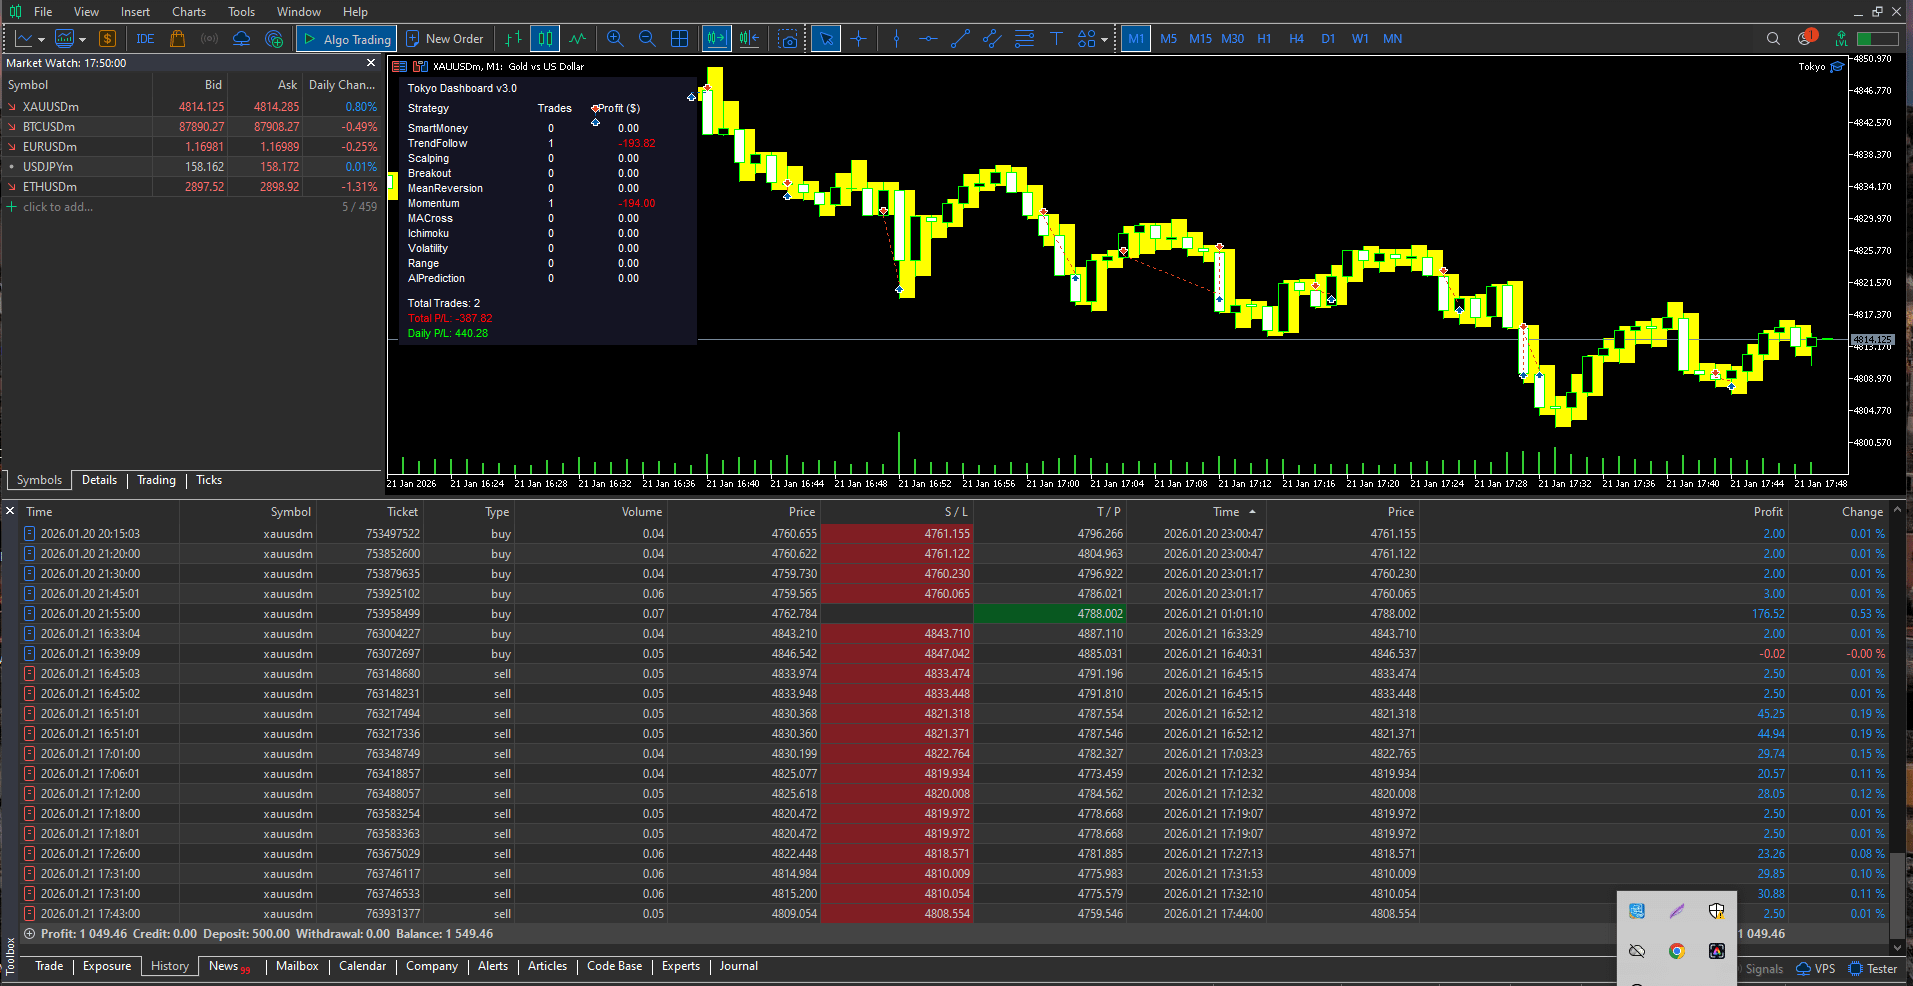The width and height of the screenshot is (1913, 986).
Task: Open the MetaEditor IDE
Action: [144, 38]
